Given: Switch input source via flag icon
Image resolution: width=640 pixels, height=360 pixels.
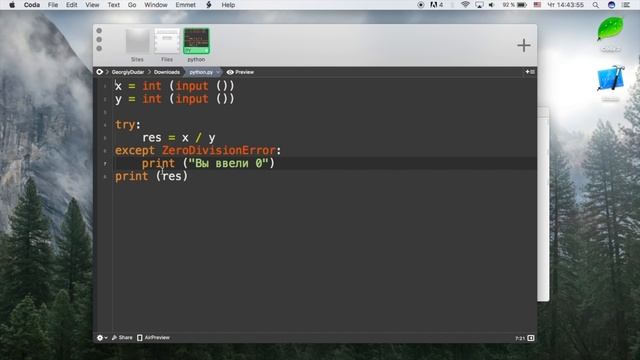Looking at the screenshot, I should click(537, 5).
